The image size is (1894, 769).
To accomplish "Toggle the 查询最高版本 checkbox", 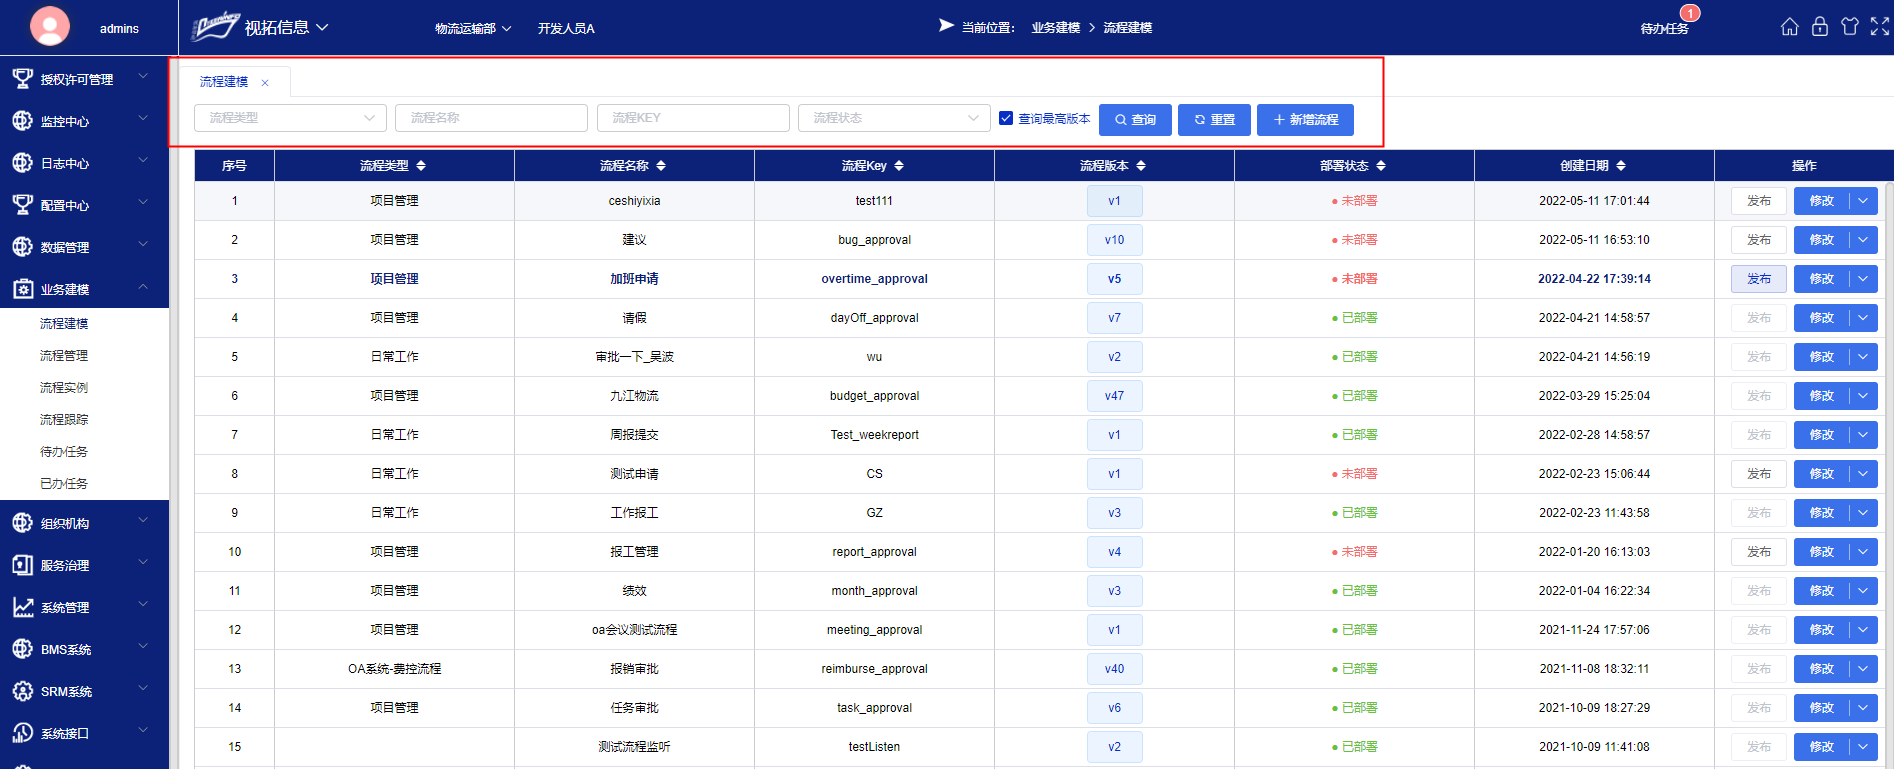I will 1006,118.
